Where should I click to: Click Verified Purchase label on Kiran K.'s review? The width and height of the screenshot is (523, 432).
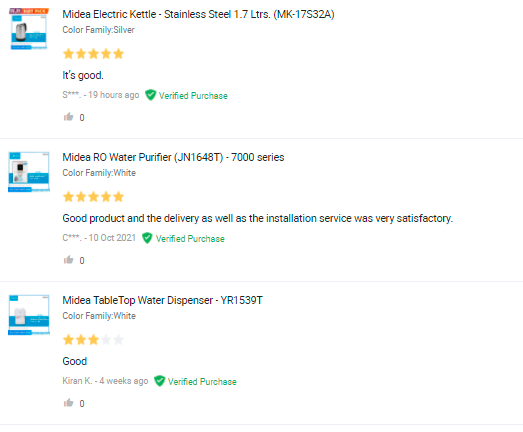202,382
